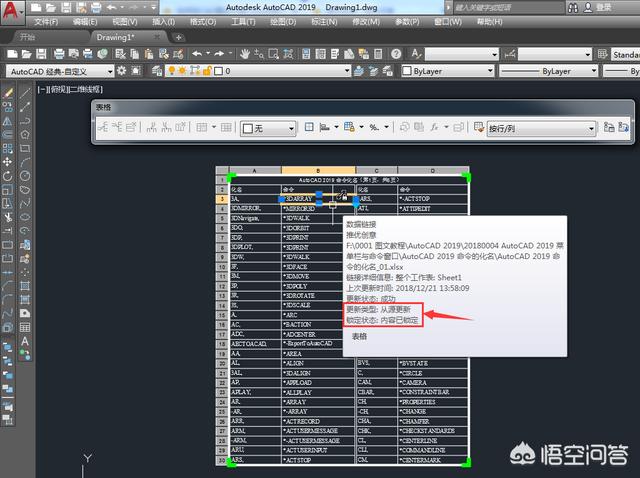
Task: Open the text style dropdown next to A icon
Action: [x=462, y=54]
